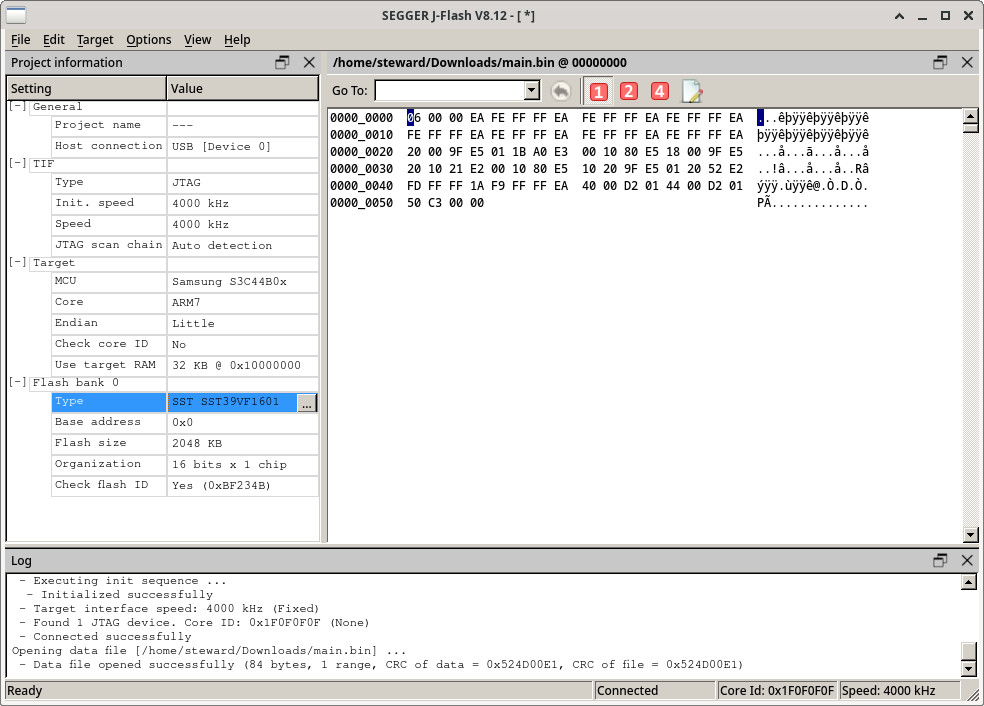Open the Target menu
This screenshot has width=984, height=706.
95,40
